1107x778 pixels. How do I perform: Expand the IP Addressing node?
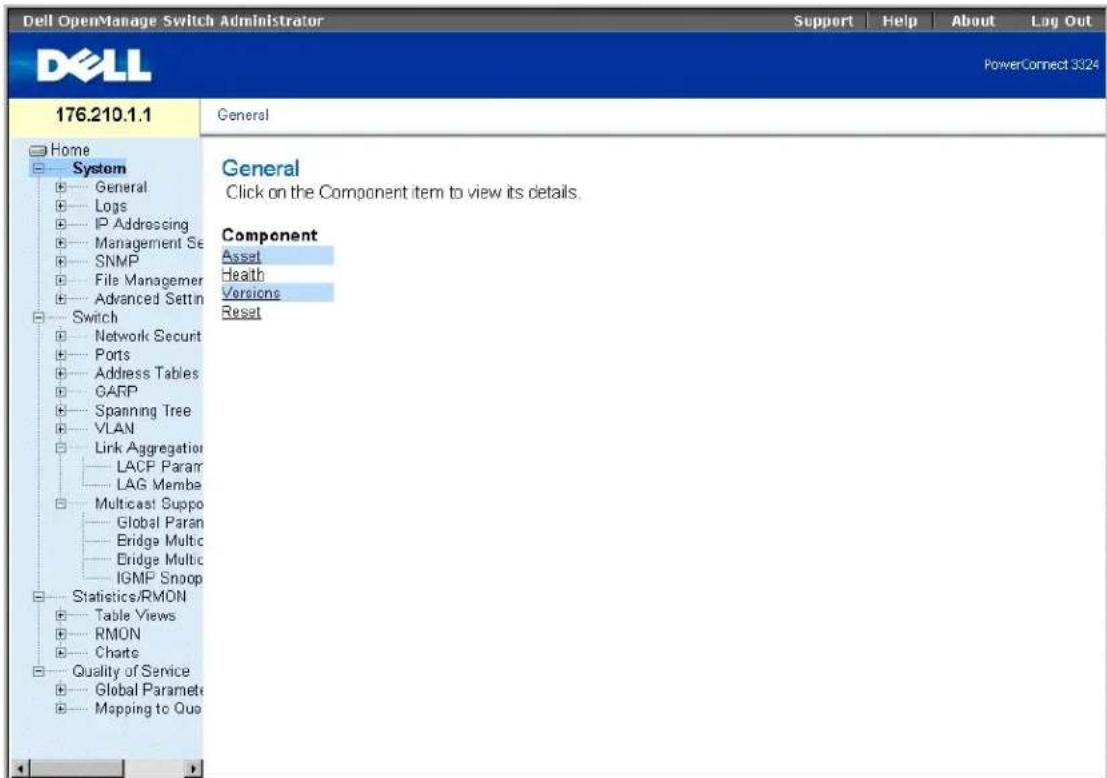coord(61,225)
